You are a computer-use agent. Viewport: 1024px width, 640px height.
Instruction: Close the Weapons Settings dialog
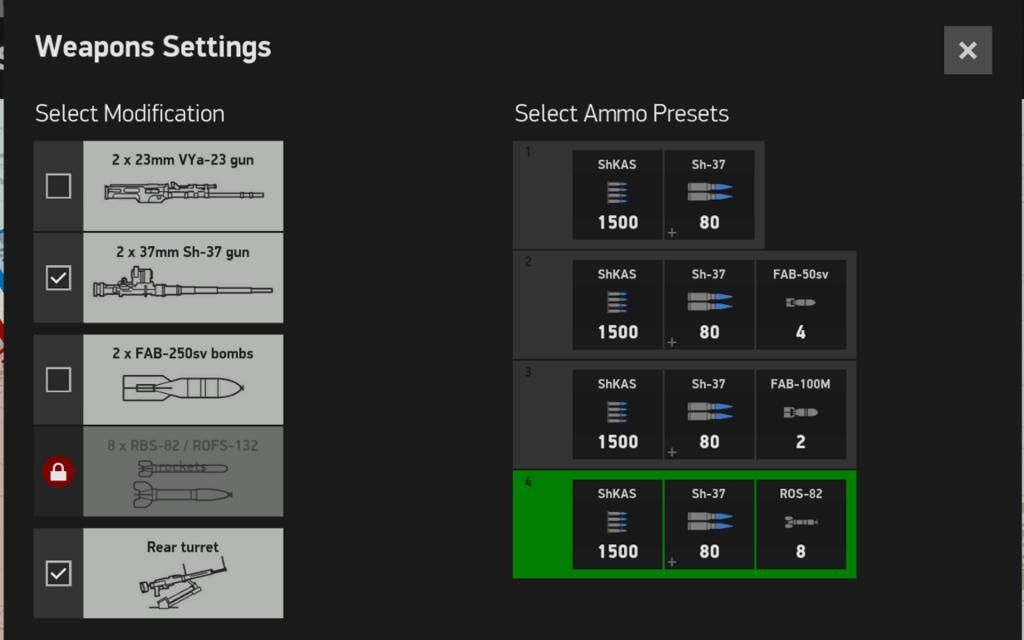tap(967, 50)
